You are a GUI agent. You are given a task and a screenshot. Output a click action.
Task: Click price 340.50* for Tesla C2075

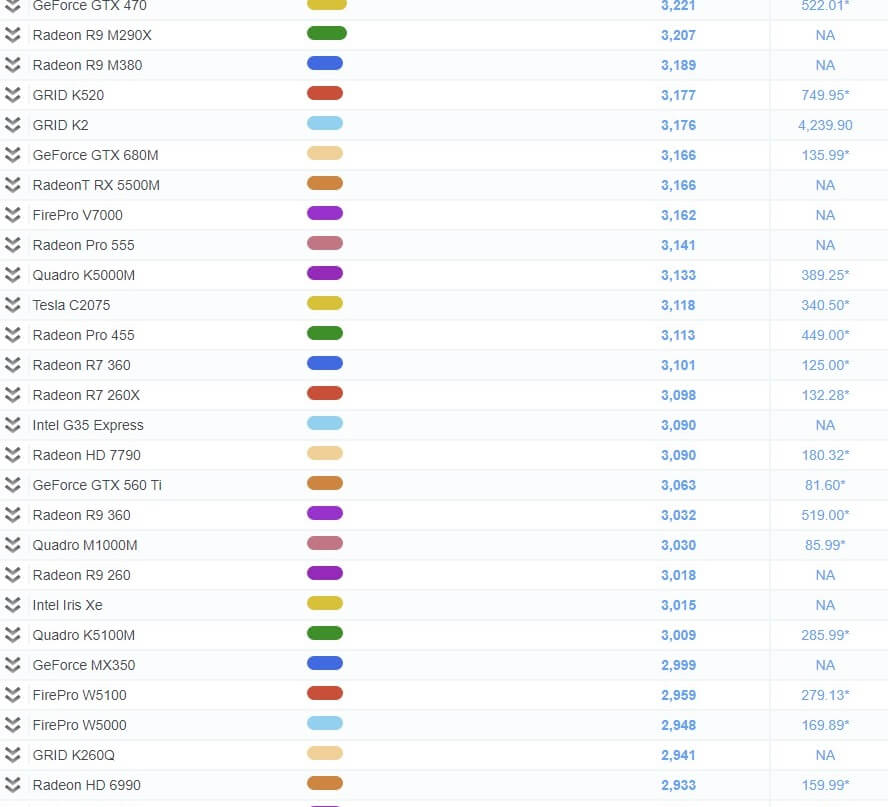coord(825,305)
